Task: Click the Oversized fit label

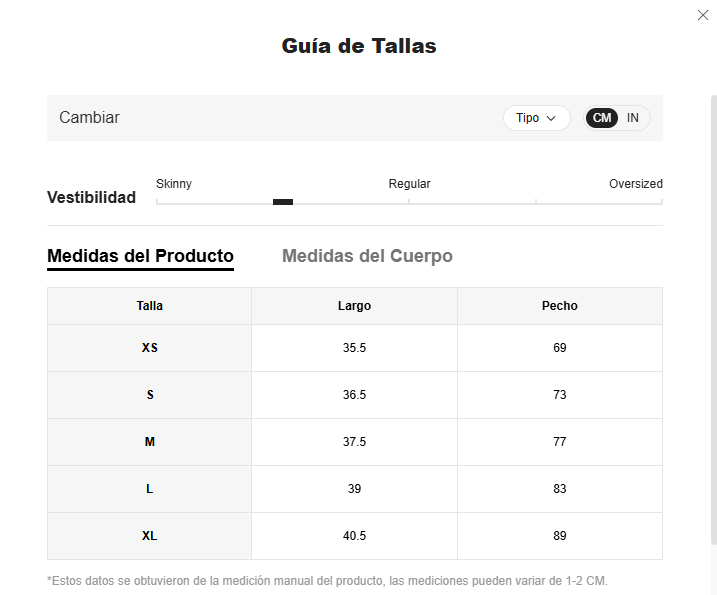Action: coord(636,184)
